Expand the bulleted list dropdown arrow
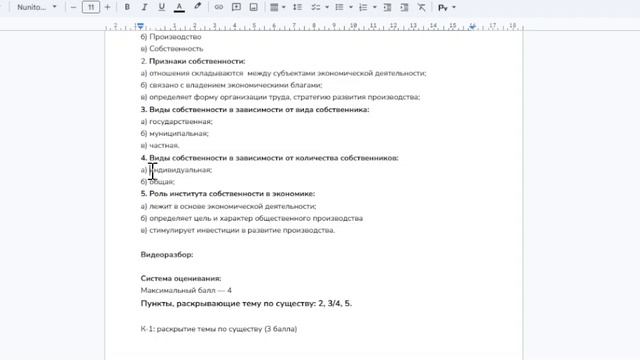 tap(351, 7)
